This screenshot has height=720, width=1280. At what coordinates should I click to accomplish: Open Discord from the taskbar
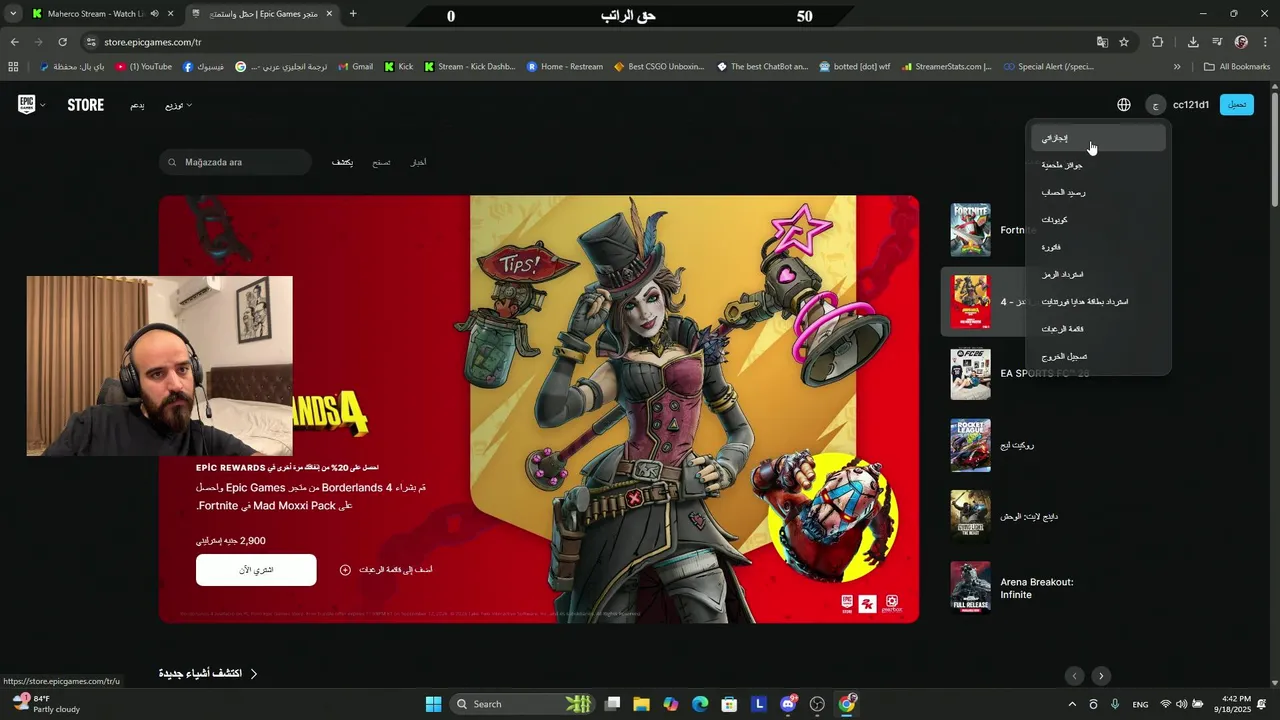point(788,704)
